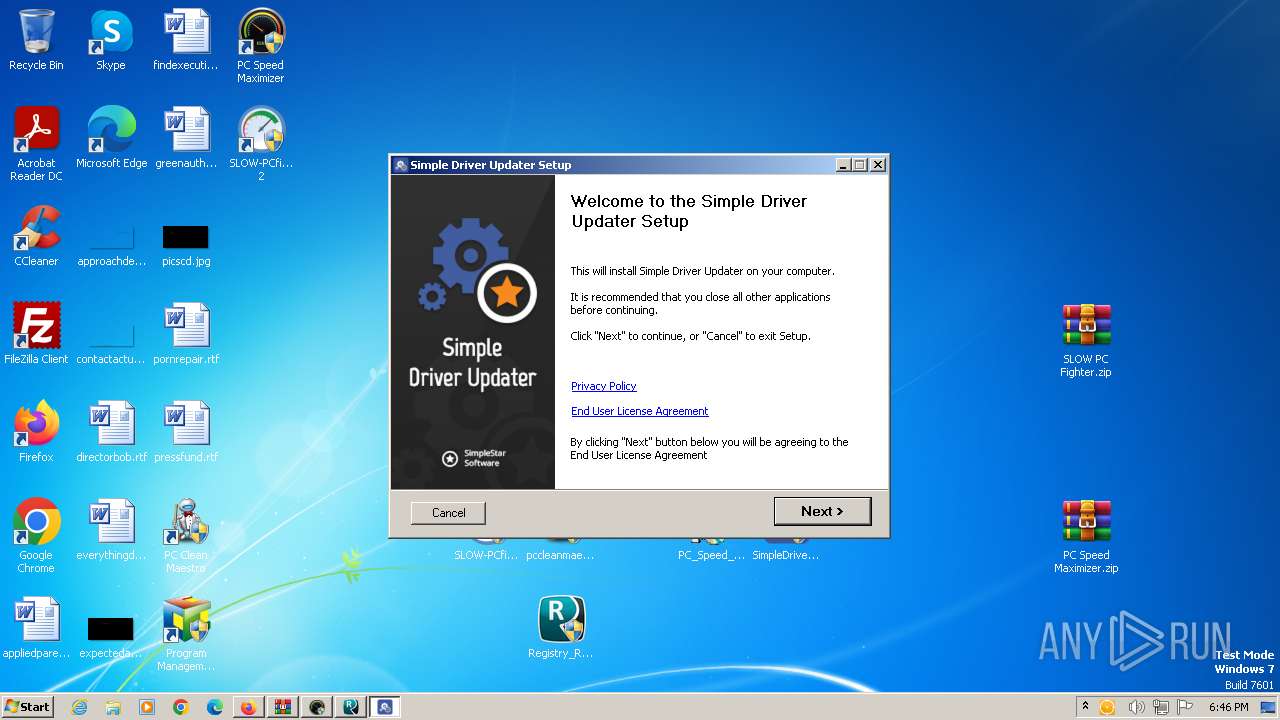The height and width of the screenshot is (720, 1280).
Task: Switch to WinRAR taskbar button
Action: (282, 707)
